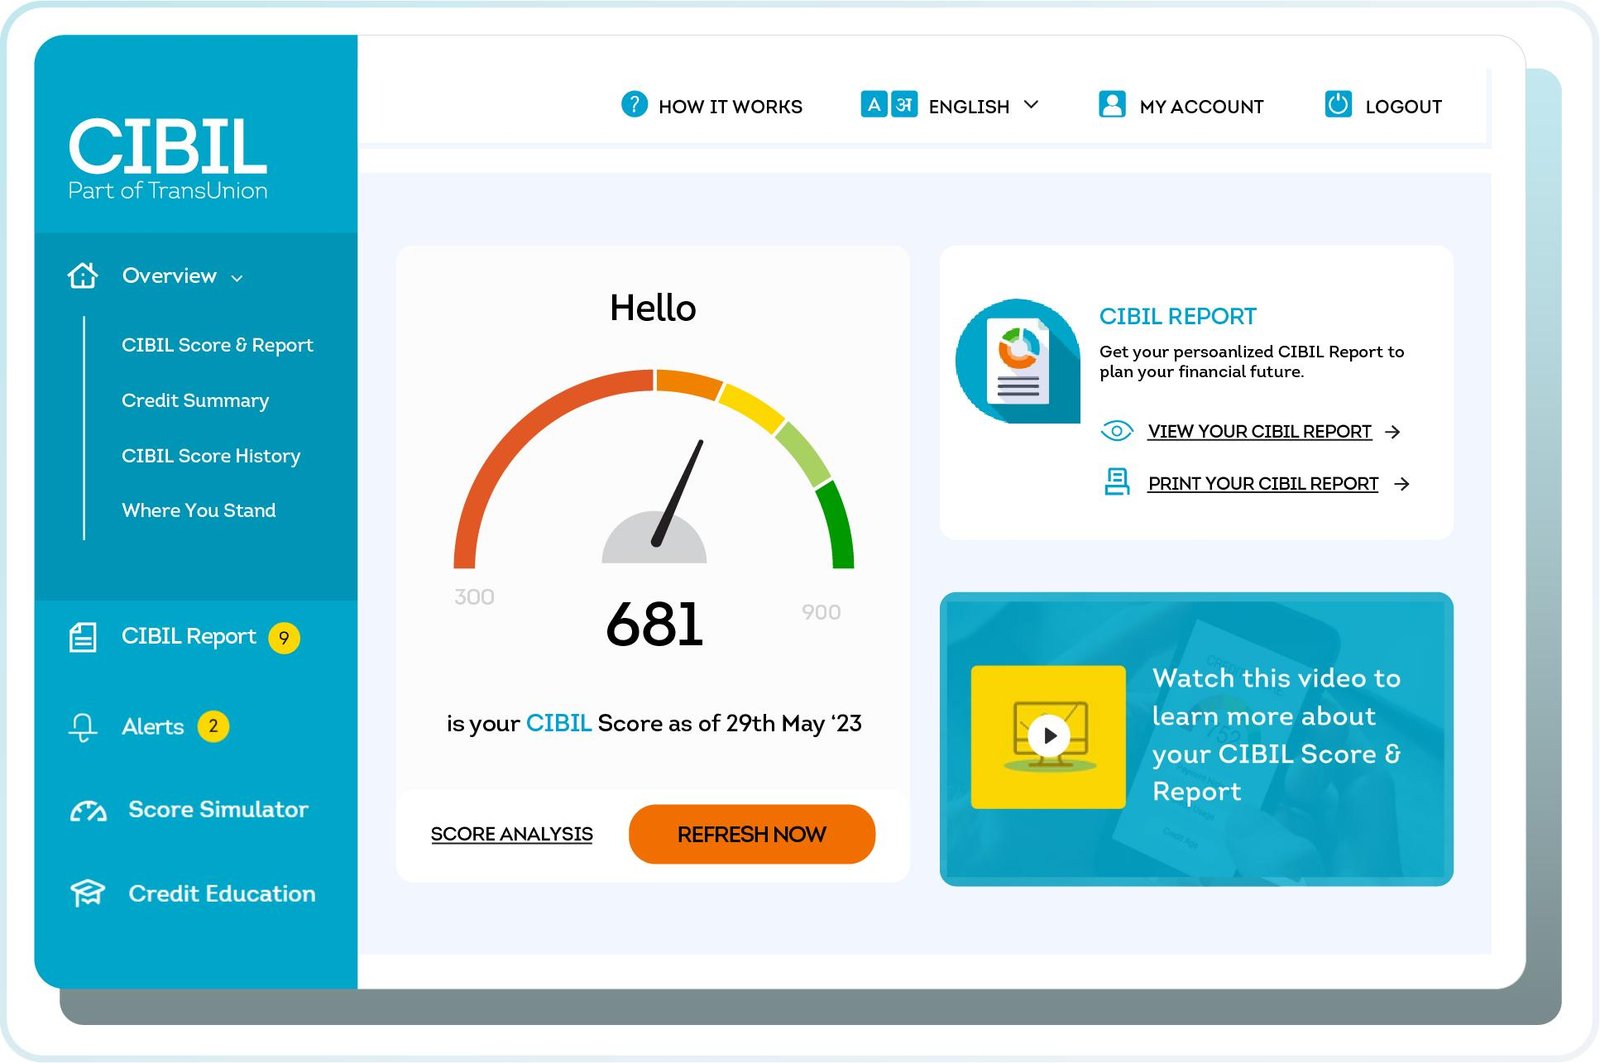This screenshot has height=1063, width=1600.
Task: Click the Alerts bell icon
Action: coord(83,727)
